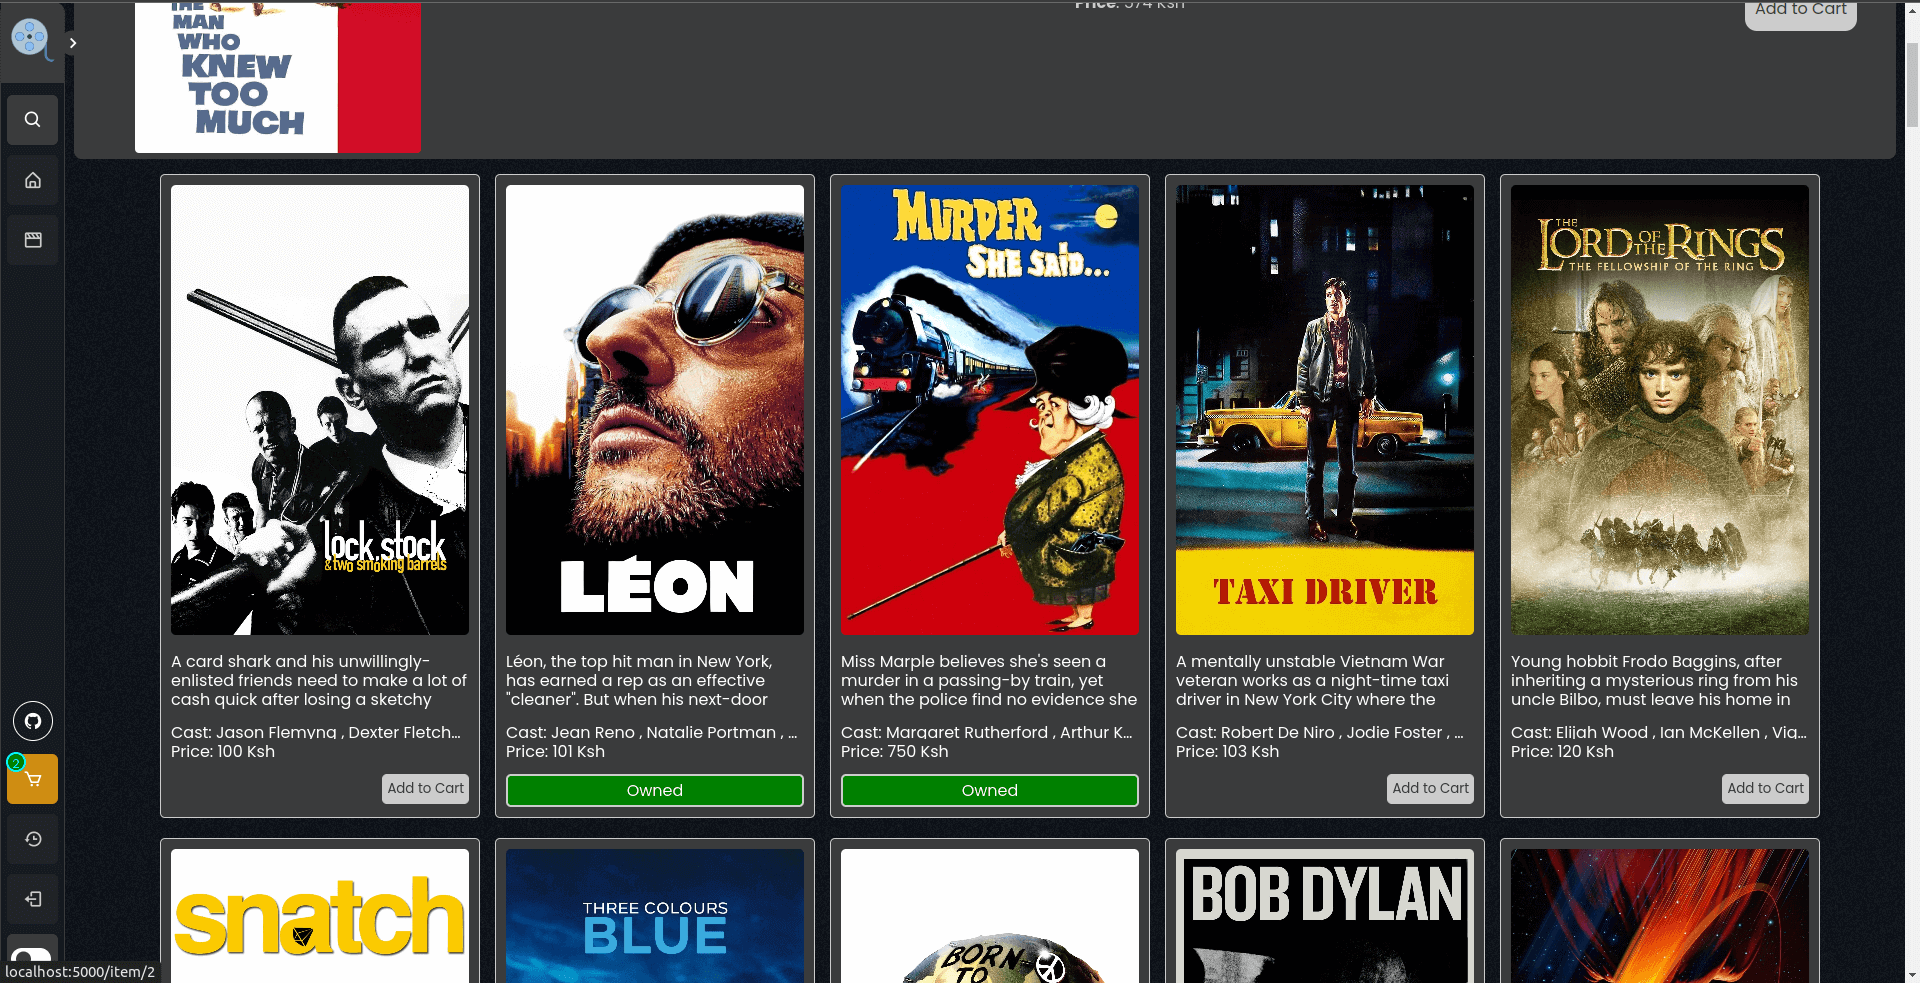1920x983 pixels.
Task: Open the Bob Dylan poster
Action: pos(1325,916)
